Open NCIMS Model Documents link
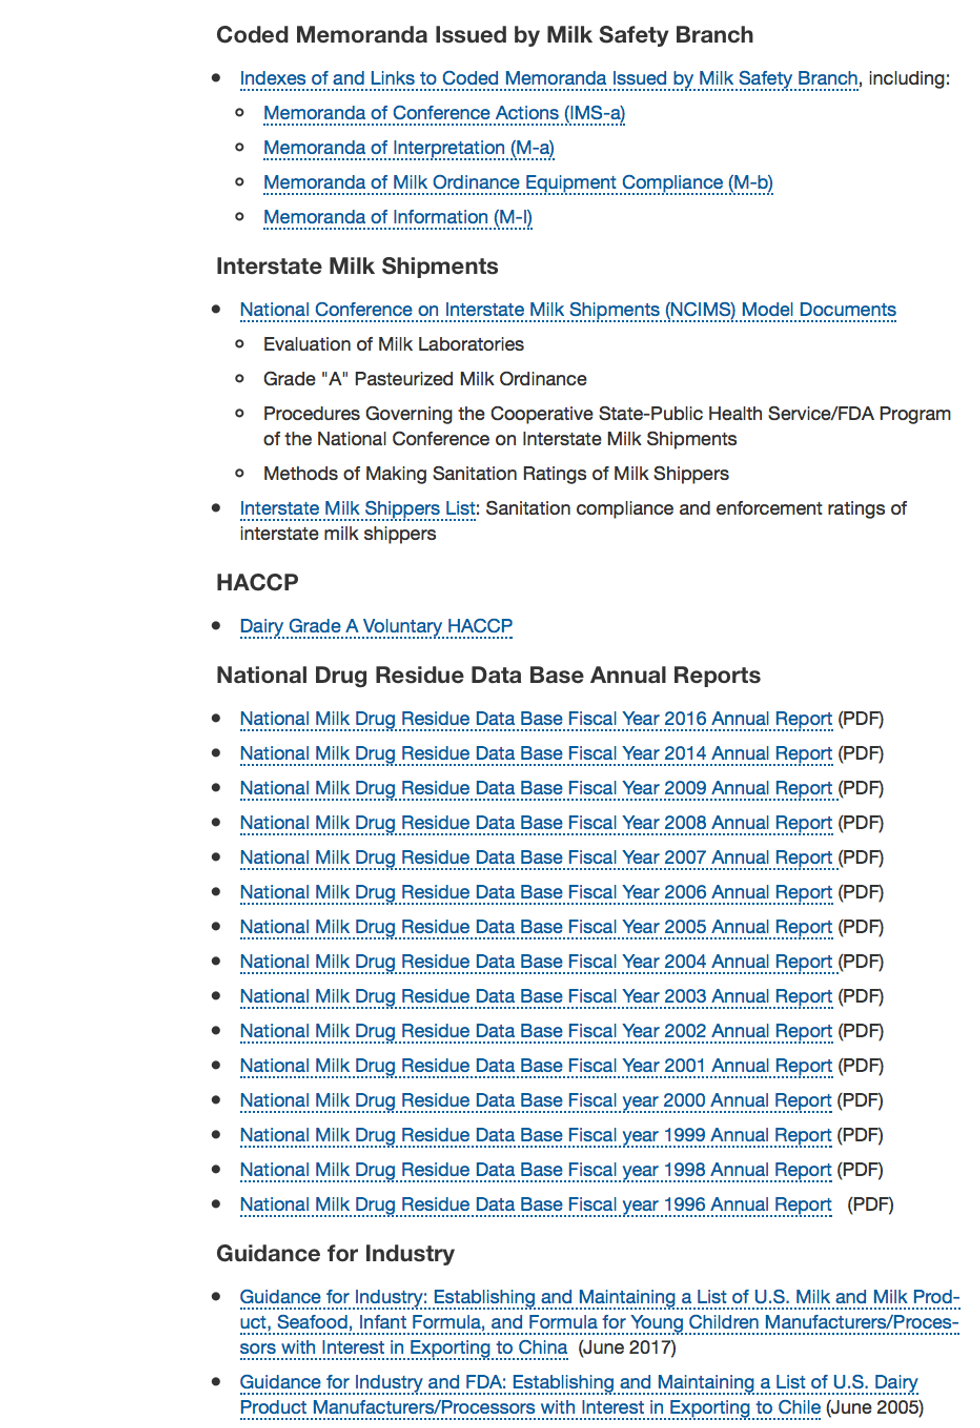The height and width of the screenshot is (1428, 980). pyautogui.click(x=567, y=310)
